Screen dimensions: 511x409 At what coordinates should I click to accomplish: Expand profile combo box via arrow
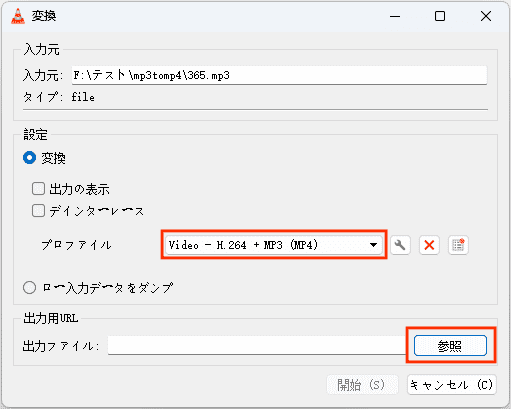tap(373, 245)
